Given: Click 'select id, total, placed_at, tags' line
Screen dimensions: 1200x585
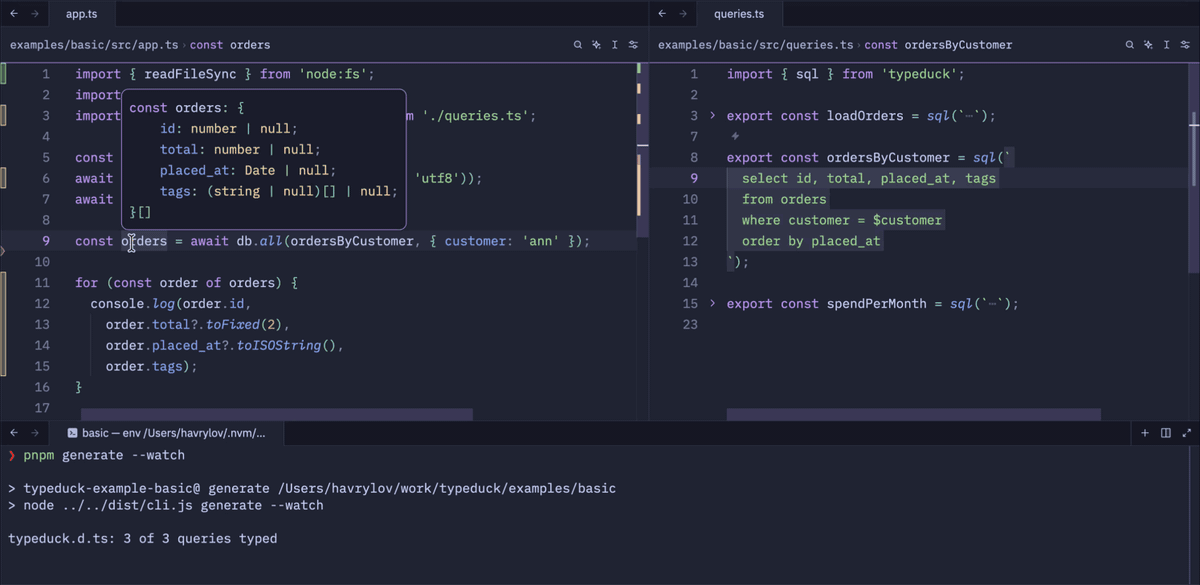Looking at the screenshot, I should [x=869, y=178].
